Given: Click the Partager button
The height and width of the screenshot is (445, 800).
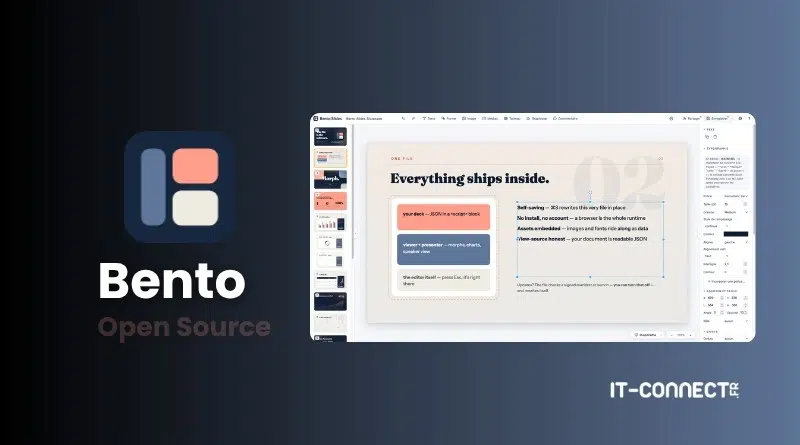Looking at the screenshot, I should click(x=691, y=118).
